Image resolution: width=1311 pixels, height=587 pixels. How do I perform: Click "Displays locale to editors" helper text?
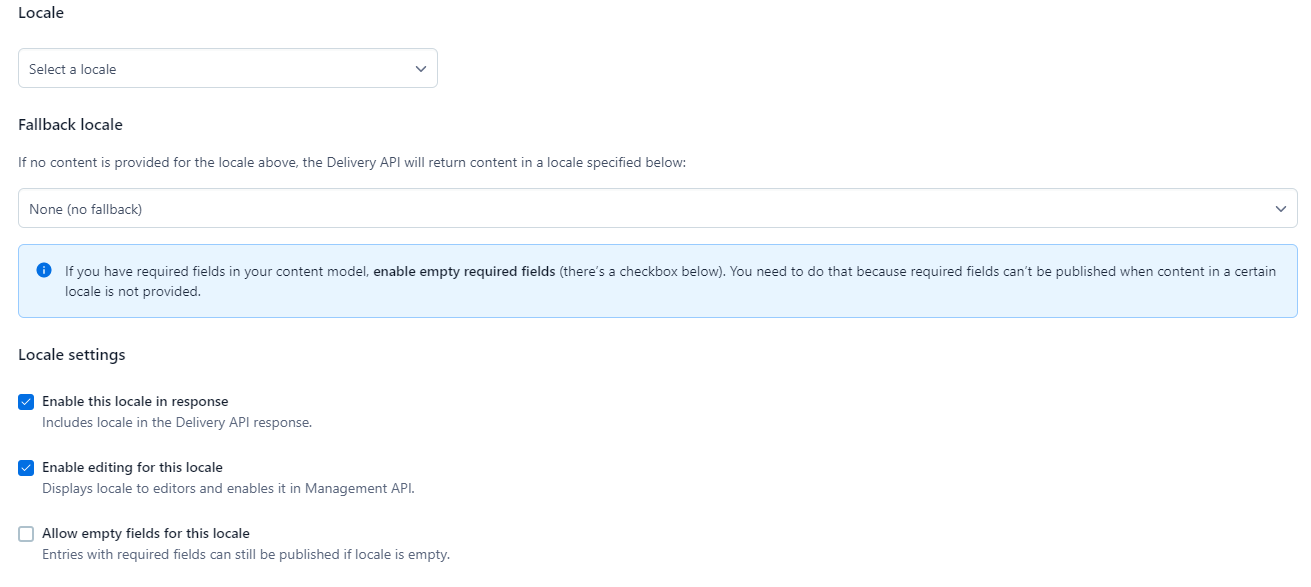click(228, 488)
